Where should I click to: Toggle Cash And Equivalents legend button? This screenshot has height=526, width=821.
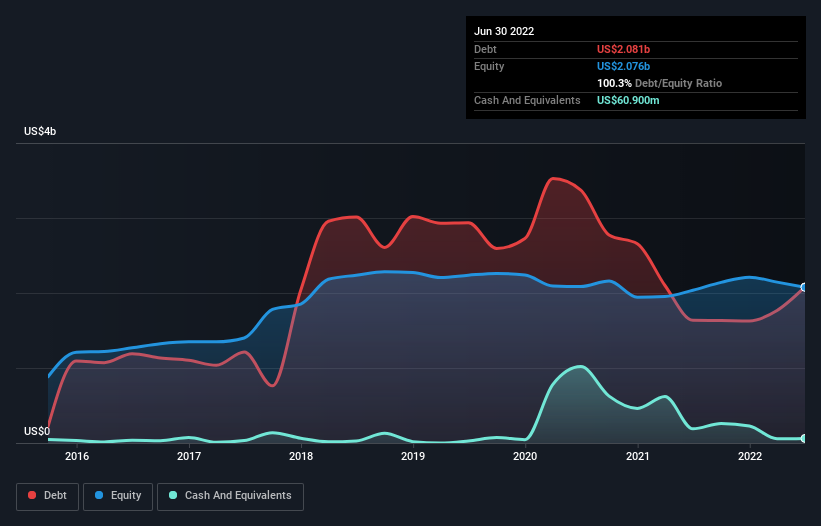(x=230, y=496)
